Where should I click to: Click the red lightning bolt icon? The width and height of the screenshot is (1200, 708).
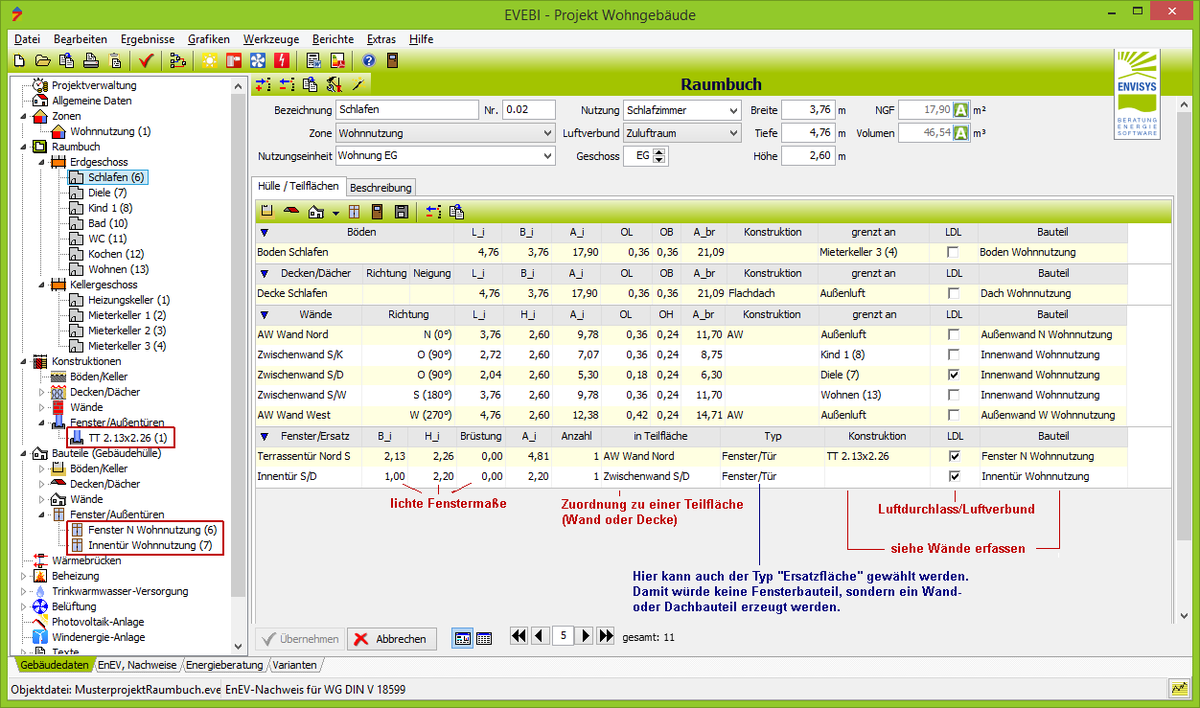point(281,60)
